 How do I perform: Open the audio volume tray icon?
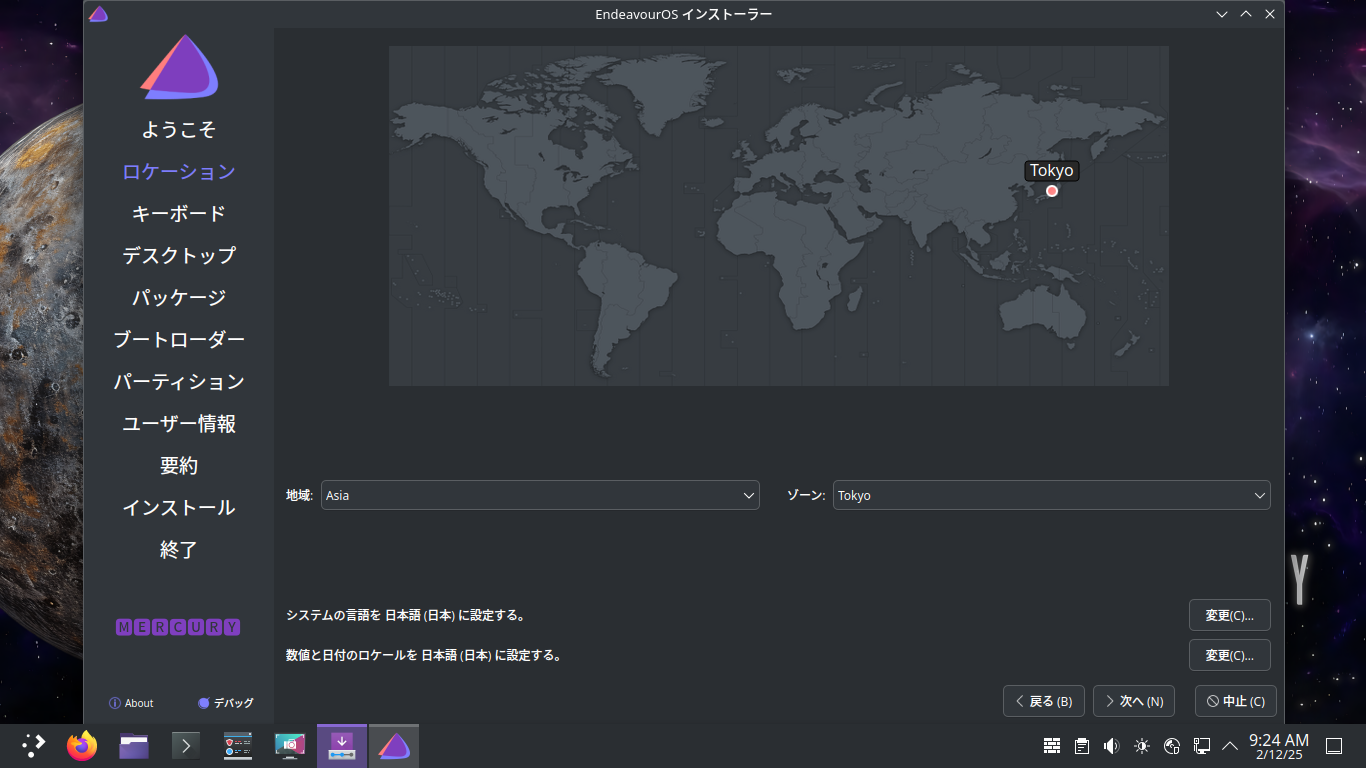pos(1111,745)
